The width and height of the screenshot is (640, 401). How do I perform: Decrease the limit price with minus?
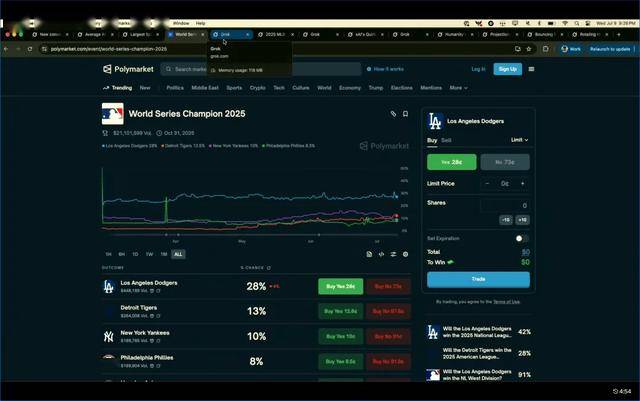point(487,184)
